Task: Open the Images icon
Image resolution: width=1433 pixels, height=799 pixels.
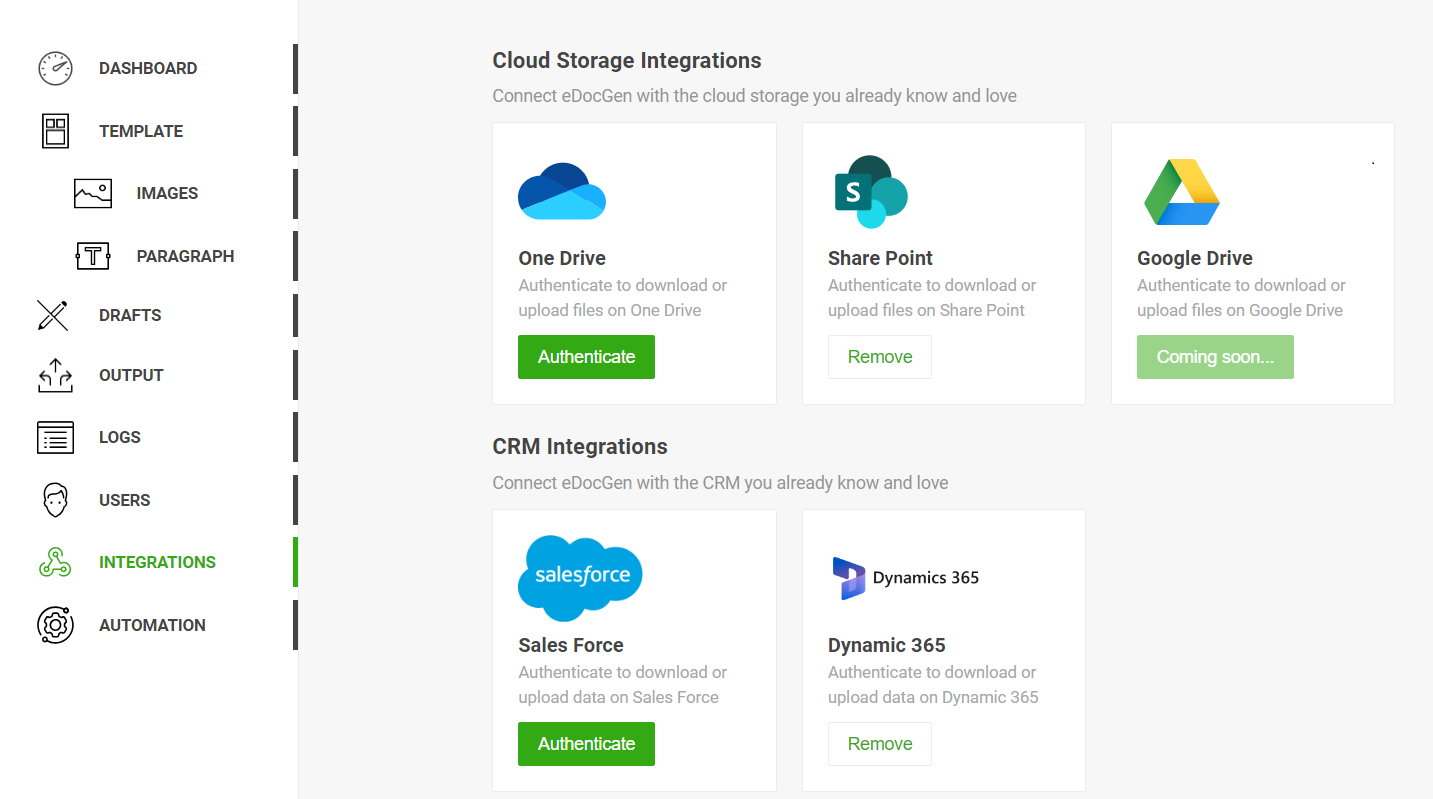Action: pyautogui.click(x=92, y=193)
